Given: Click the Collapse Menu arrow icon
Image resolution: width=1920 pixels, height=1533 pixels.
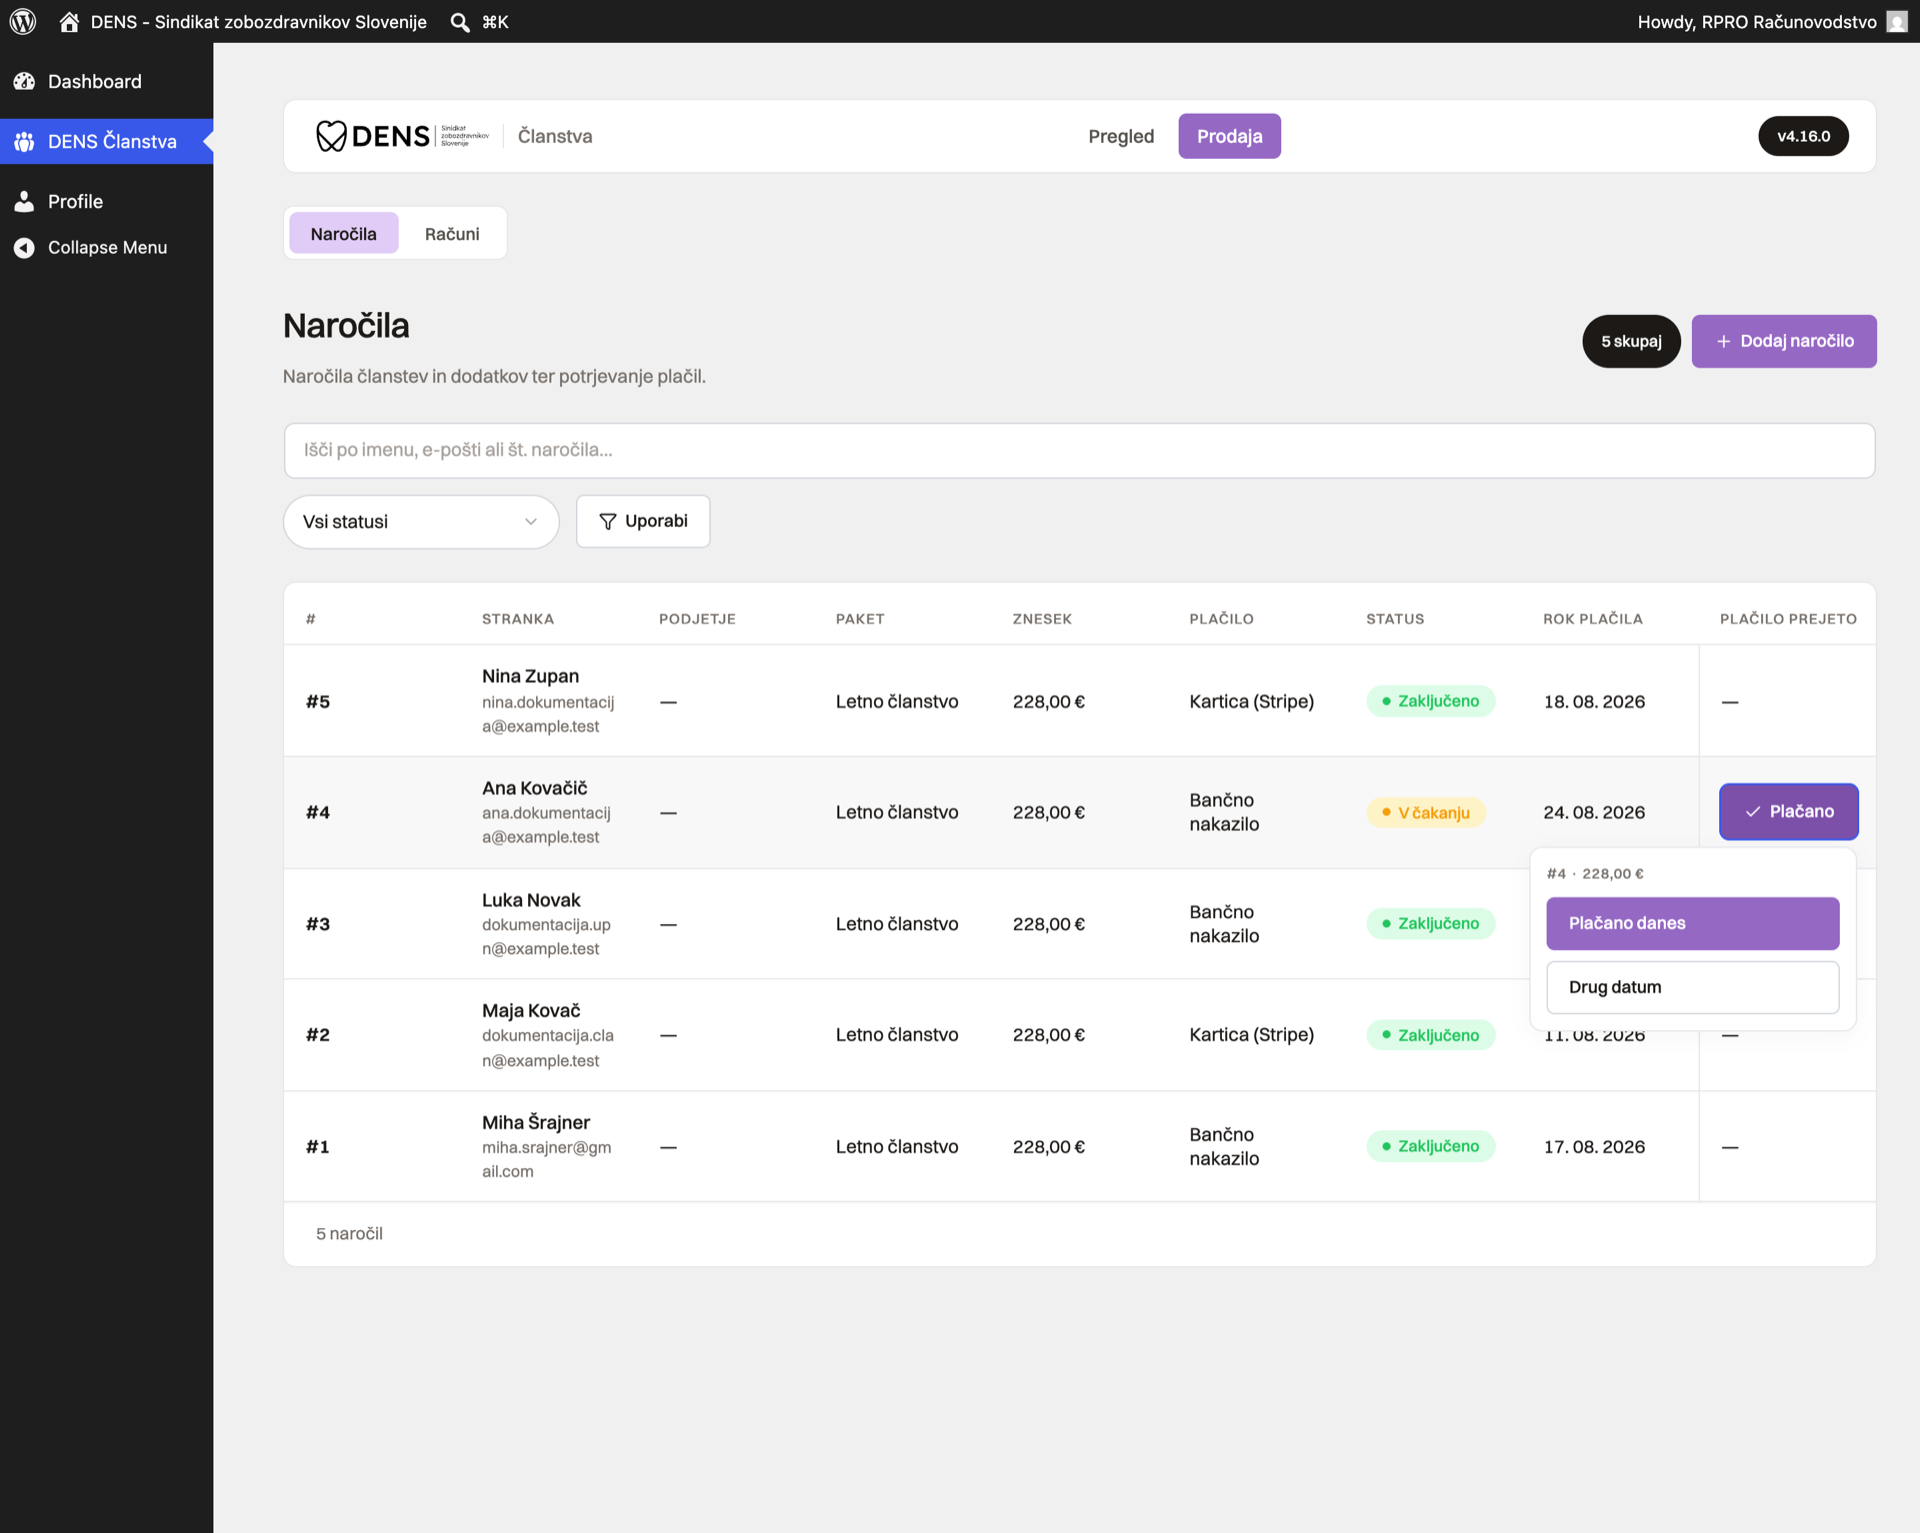Looking at the screenshot, I should pos(24,247).
